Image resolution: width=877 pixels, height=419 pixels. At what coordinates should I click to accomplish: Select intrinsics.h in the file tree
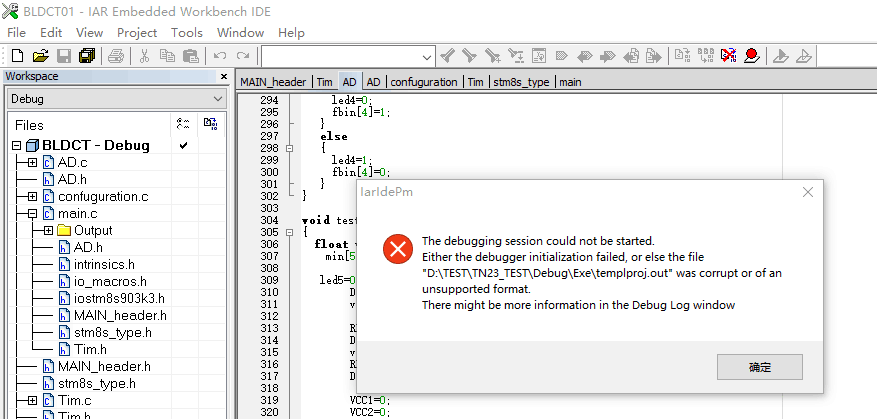pos(104,265)
